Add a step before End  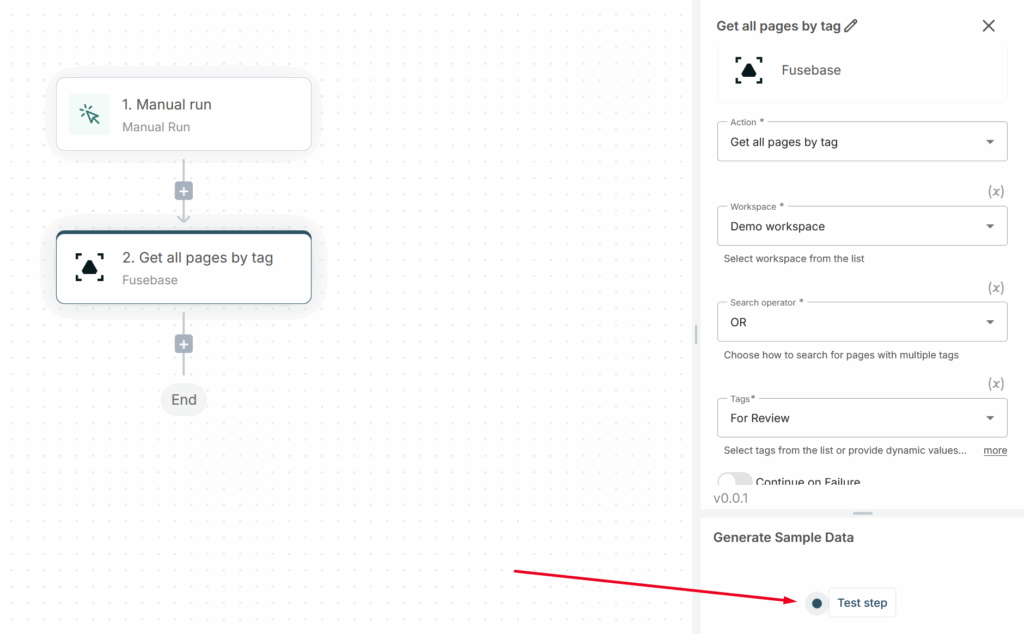[184, 344]
